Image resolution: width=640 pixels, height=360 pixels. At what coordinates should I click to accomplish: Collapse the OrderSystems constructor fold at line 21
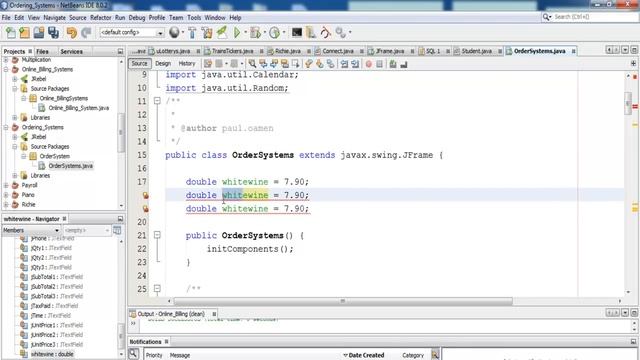[x=157, y=235]
